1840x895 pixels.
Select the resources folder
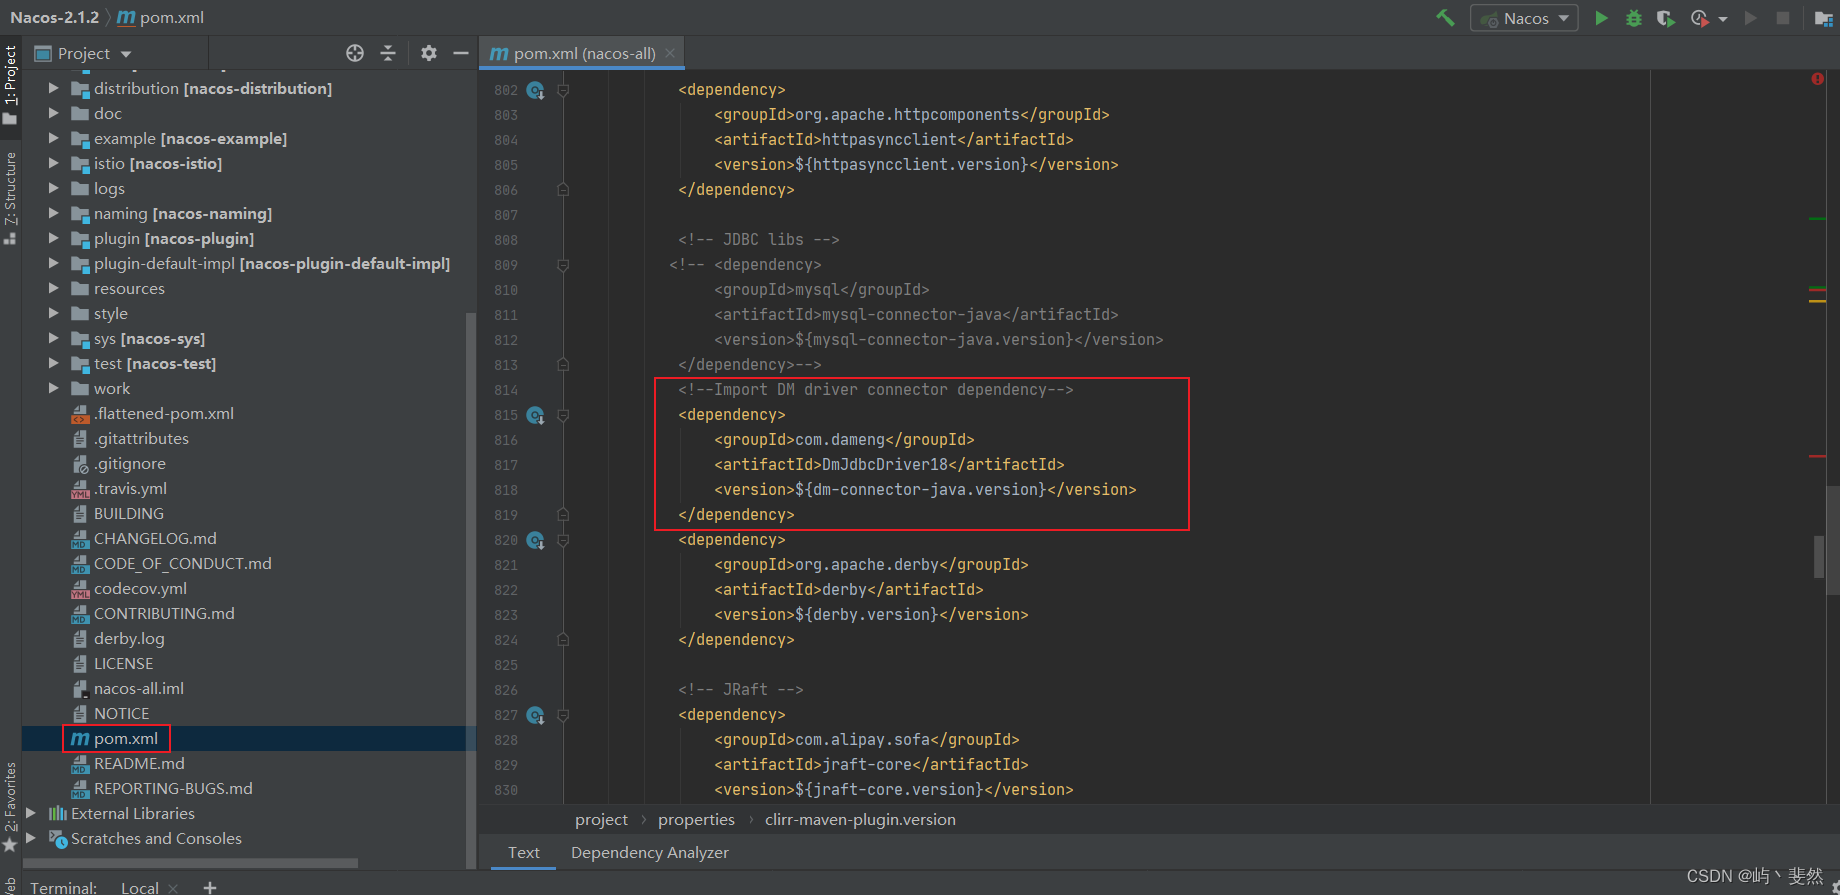pyautogui.click(x=118, y=288)
